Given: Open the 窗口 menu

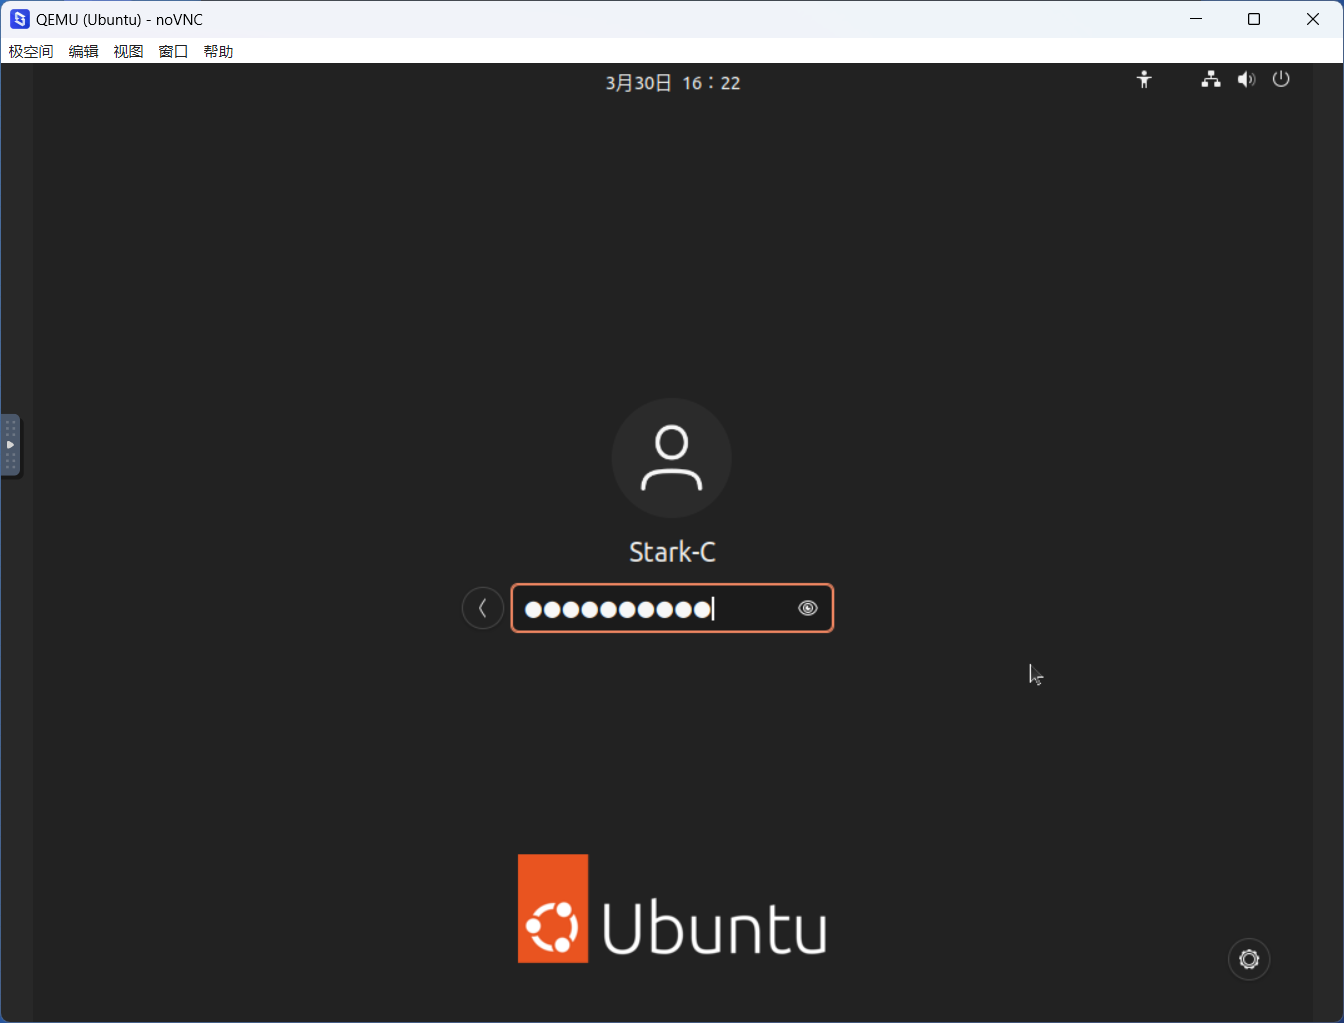Looking at the screenshot, I should pos(173,51).
